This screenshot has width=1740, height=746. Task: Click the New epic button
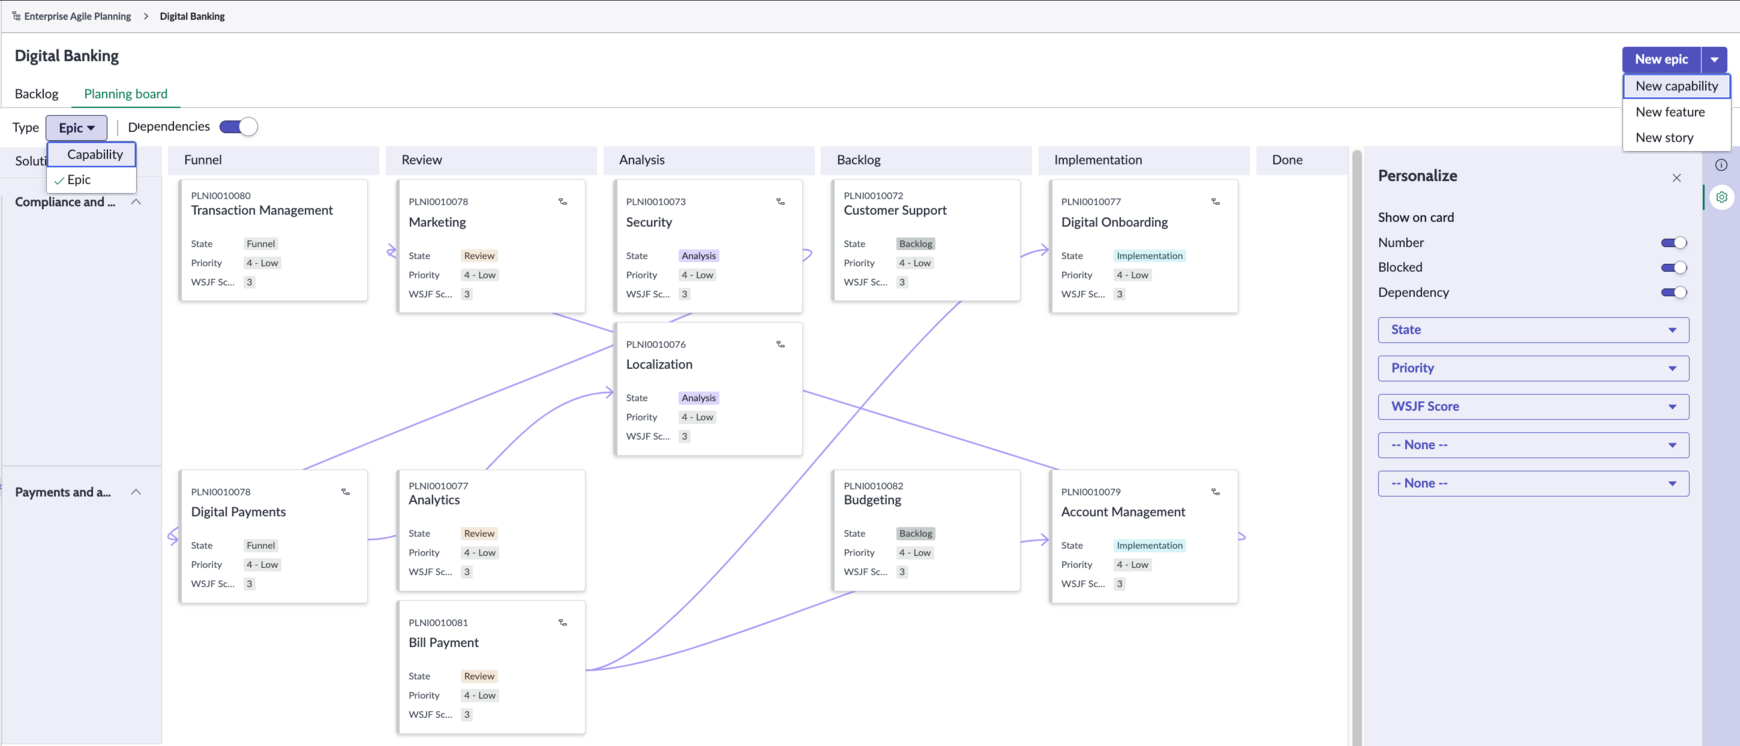click(1661, 59)
